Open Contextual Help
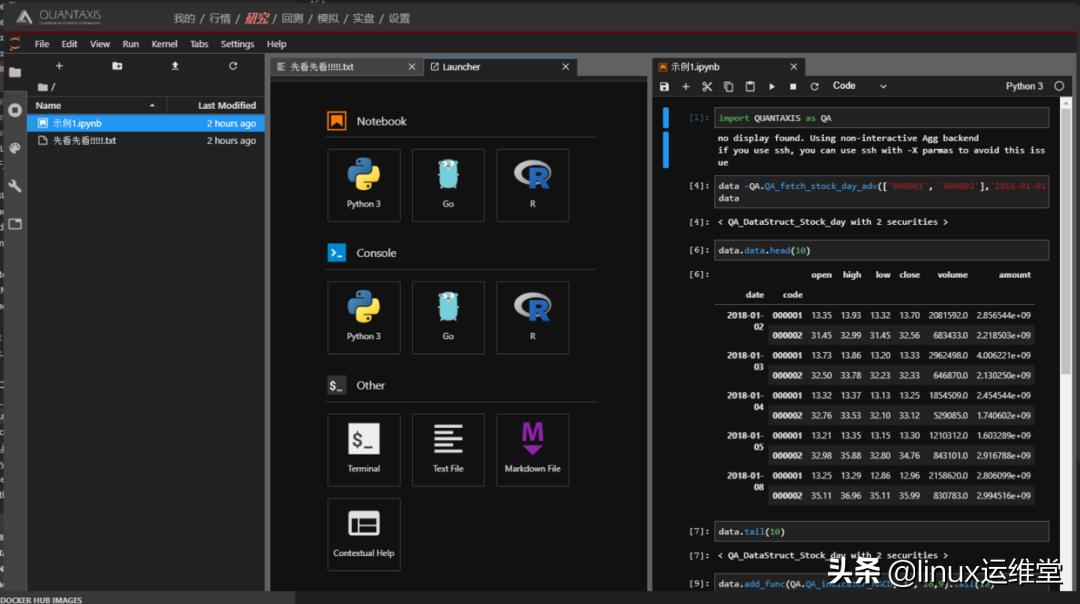The width and height of the screenshot is (1080, 604). click(364, 534)
